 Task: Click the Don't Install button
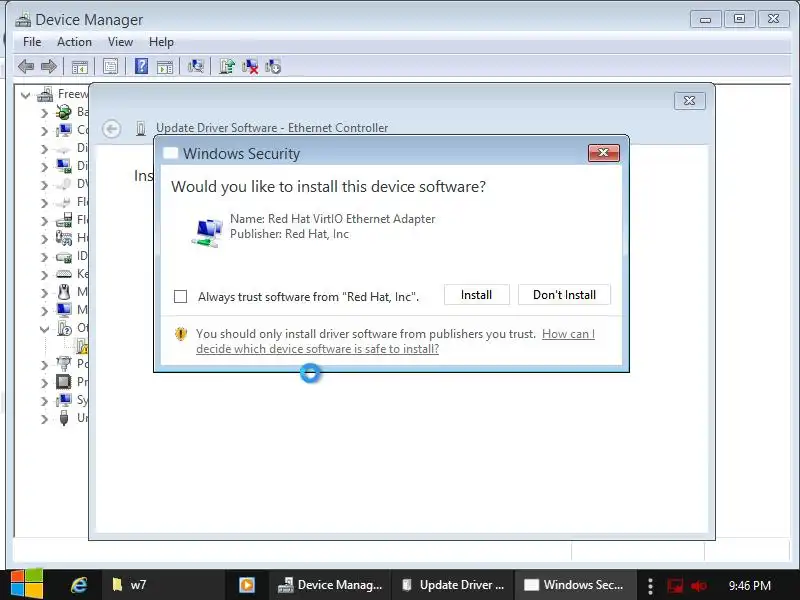pos(564,295)
